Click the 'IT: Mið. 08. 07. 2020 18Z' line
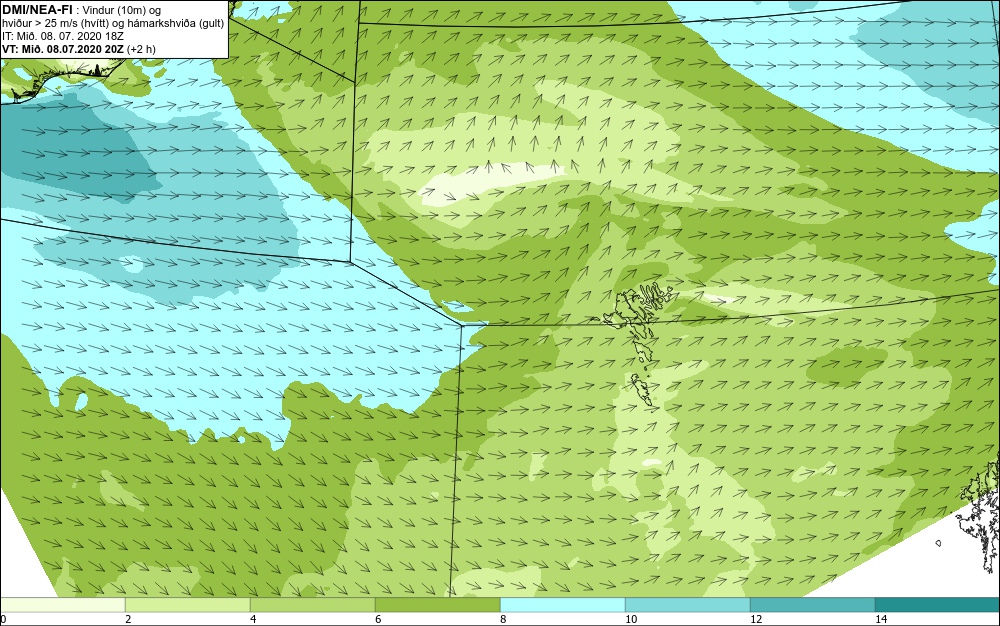This screenshot has height=626, width=1000. (x=62, y=36)
